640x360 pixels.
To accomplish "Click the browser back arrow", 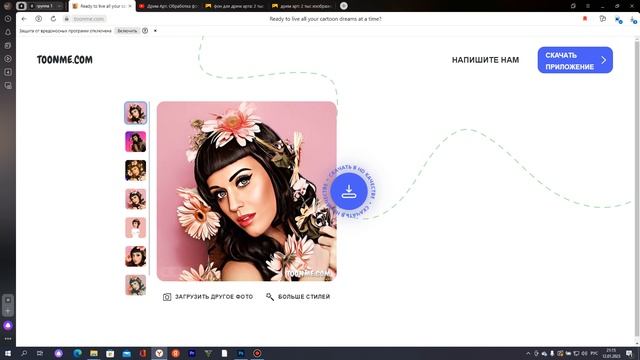I will [x=24, y=19].
